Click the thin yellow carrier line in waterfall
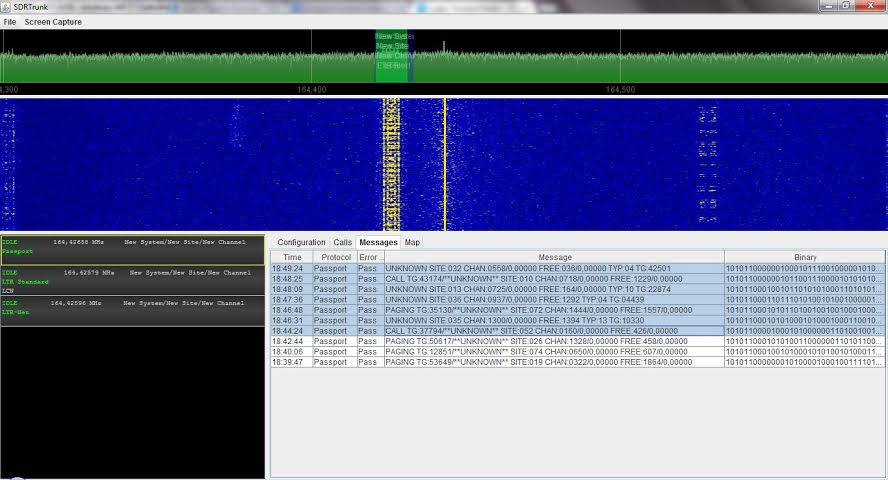 445,164
